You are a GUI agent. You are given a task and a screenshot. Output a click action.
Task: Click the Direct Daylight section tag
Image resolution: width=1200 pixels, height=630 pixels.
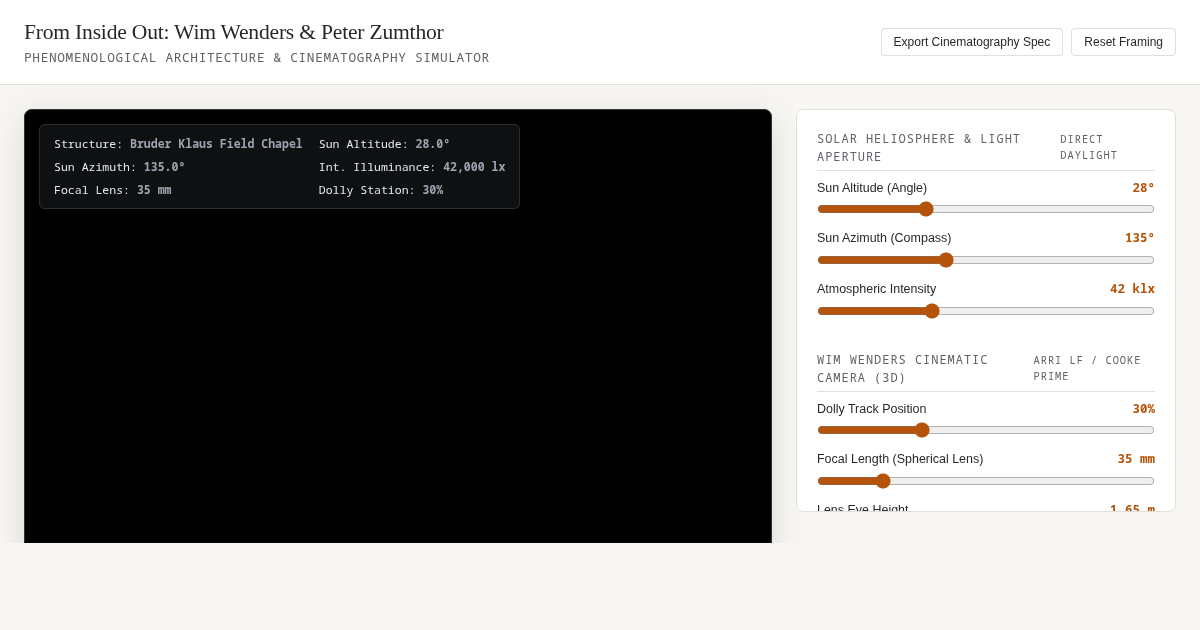(1089, 148)
